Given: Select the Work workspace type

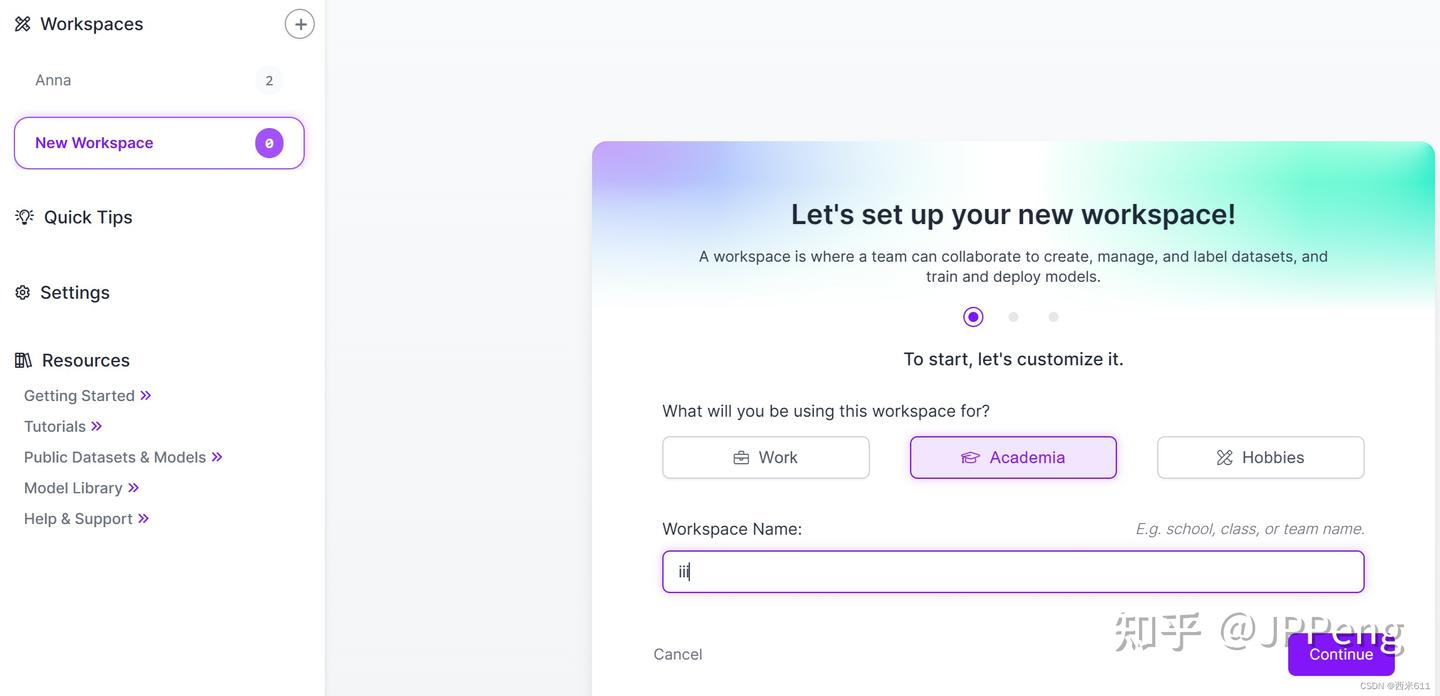Looking at the screenshot, I should click(766, 458).
